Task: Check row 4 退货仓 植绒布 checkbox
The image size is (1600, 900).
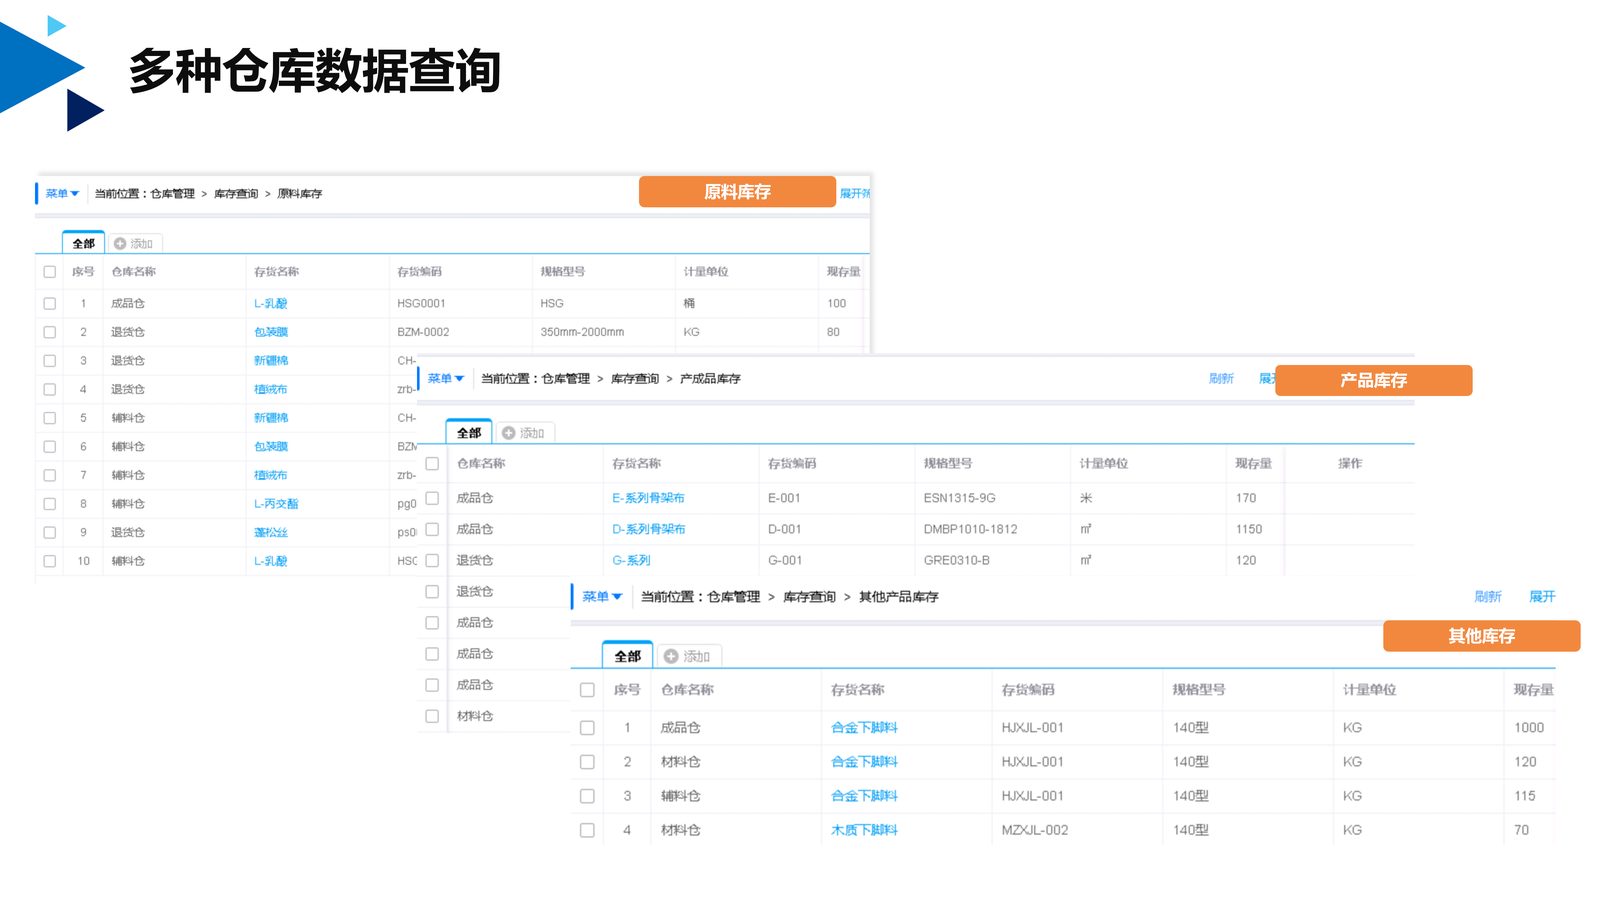Action: tap(49, 389)
